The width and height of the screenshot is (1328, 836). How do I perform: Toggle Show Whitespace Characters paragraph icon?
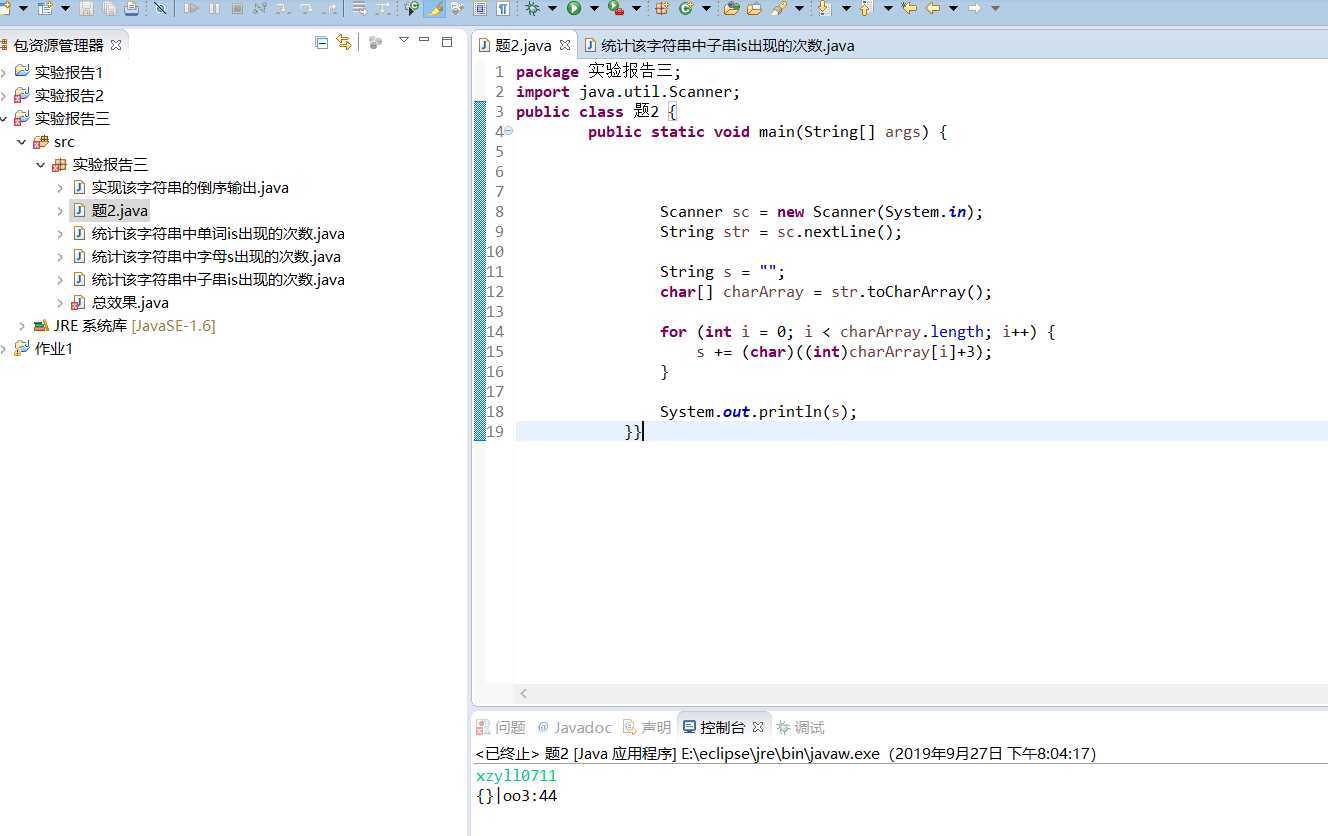click(x=503, y=8)
